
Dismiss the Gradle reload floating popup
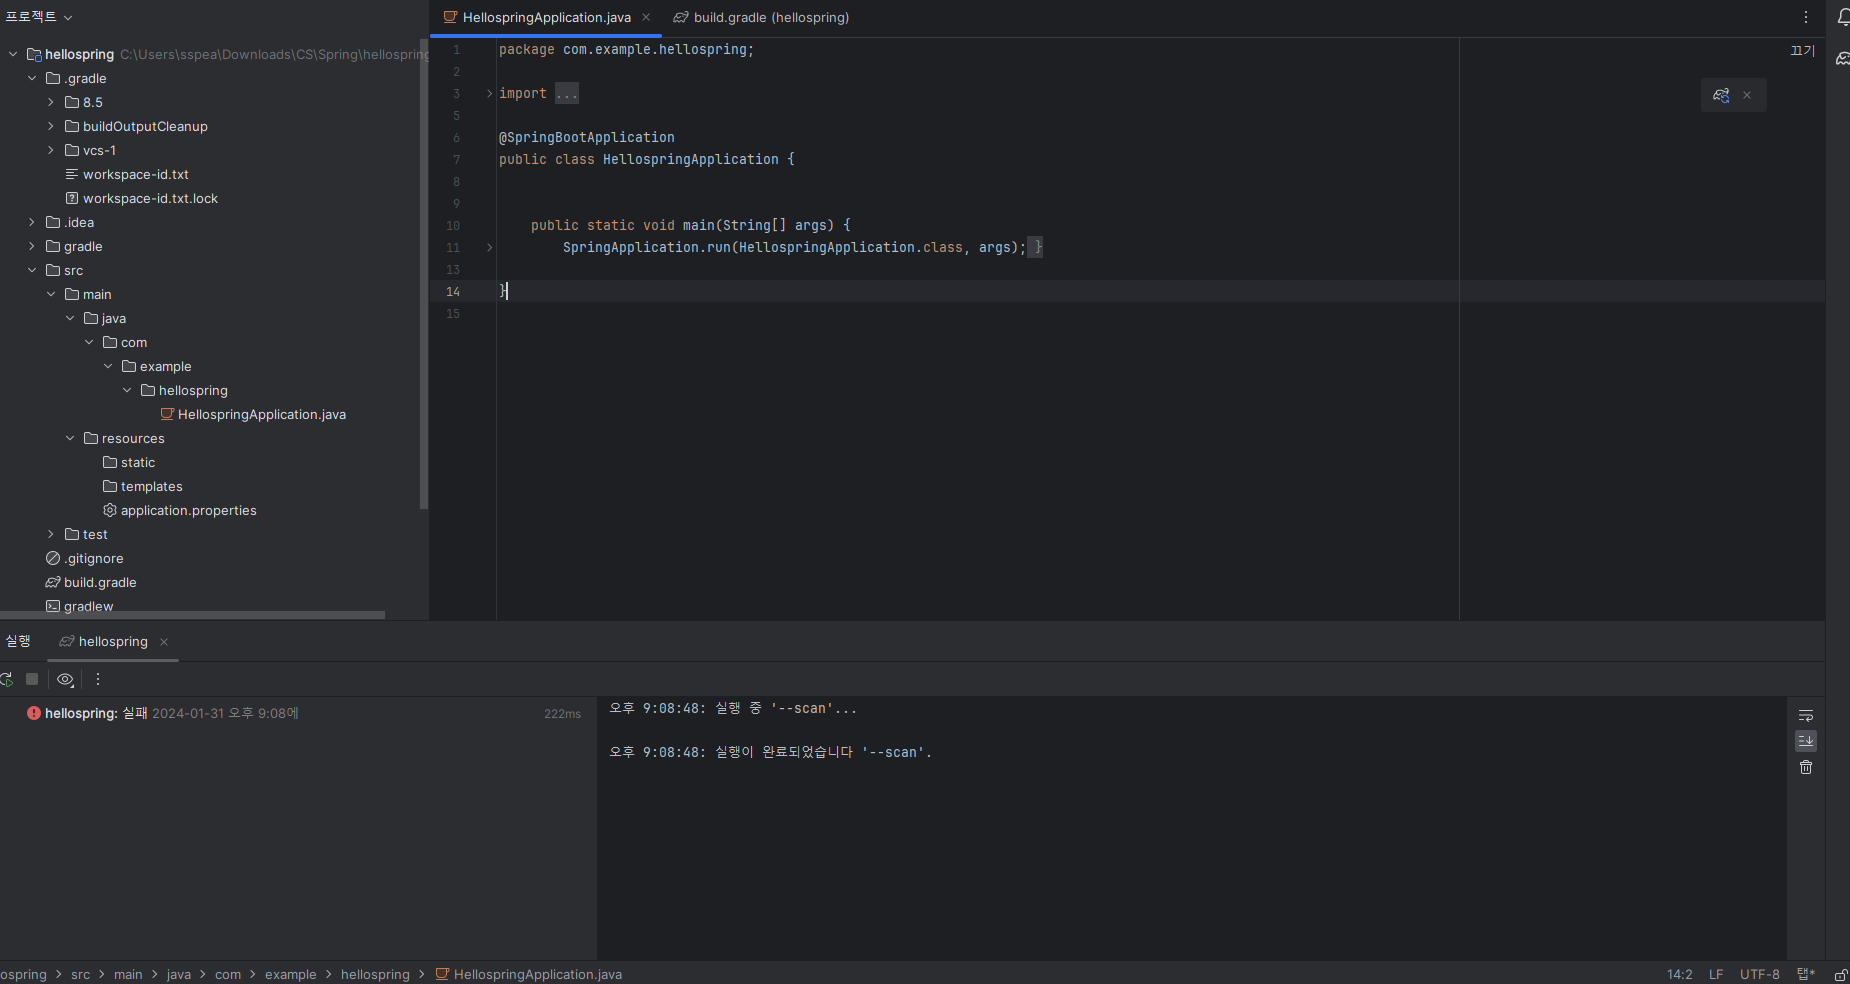pyautogui.click(x=1747, y=95)
